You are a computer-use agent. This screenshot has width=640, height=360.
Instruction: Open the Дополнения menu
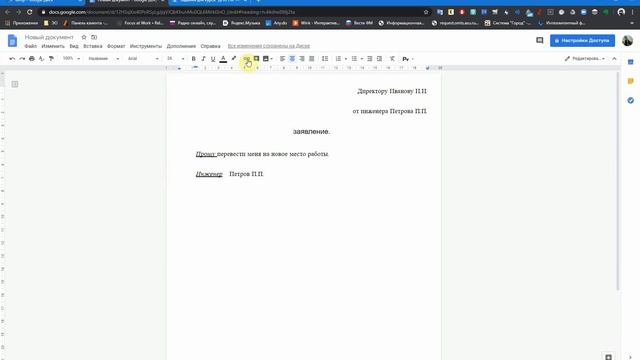coord(181,46)
